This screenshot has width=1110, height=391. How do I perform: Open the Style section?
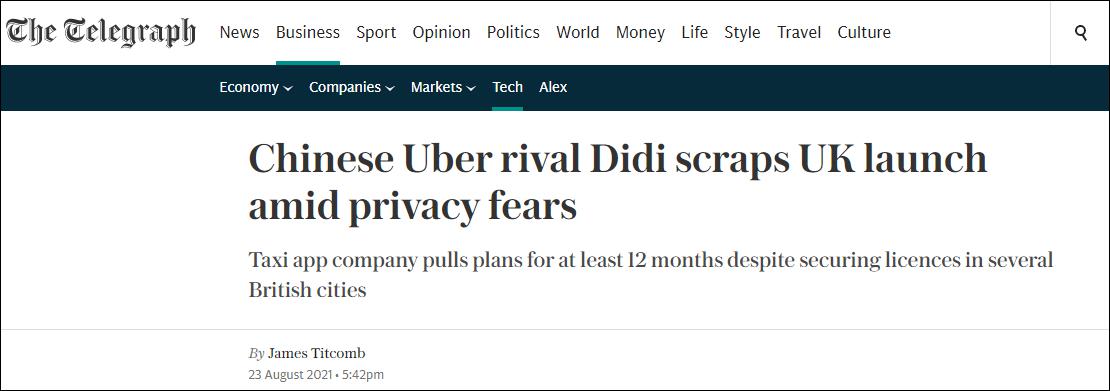click(743, 33)
